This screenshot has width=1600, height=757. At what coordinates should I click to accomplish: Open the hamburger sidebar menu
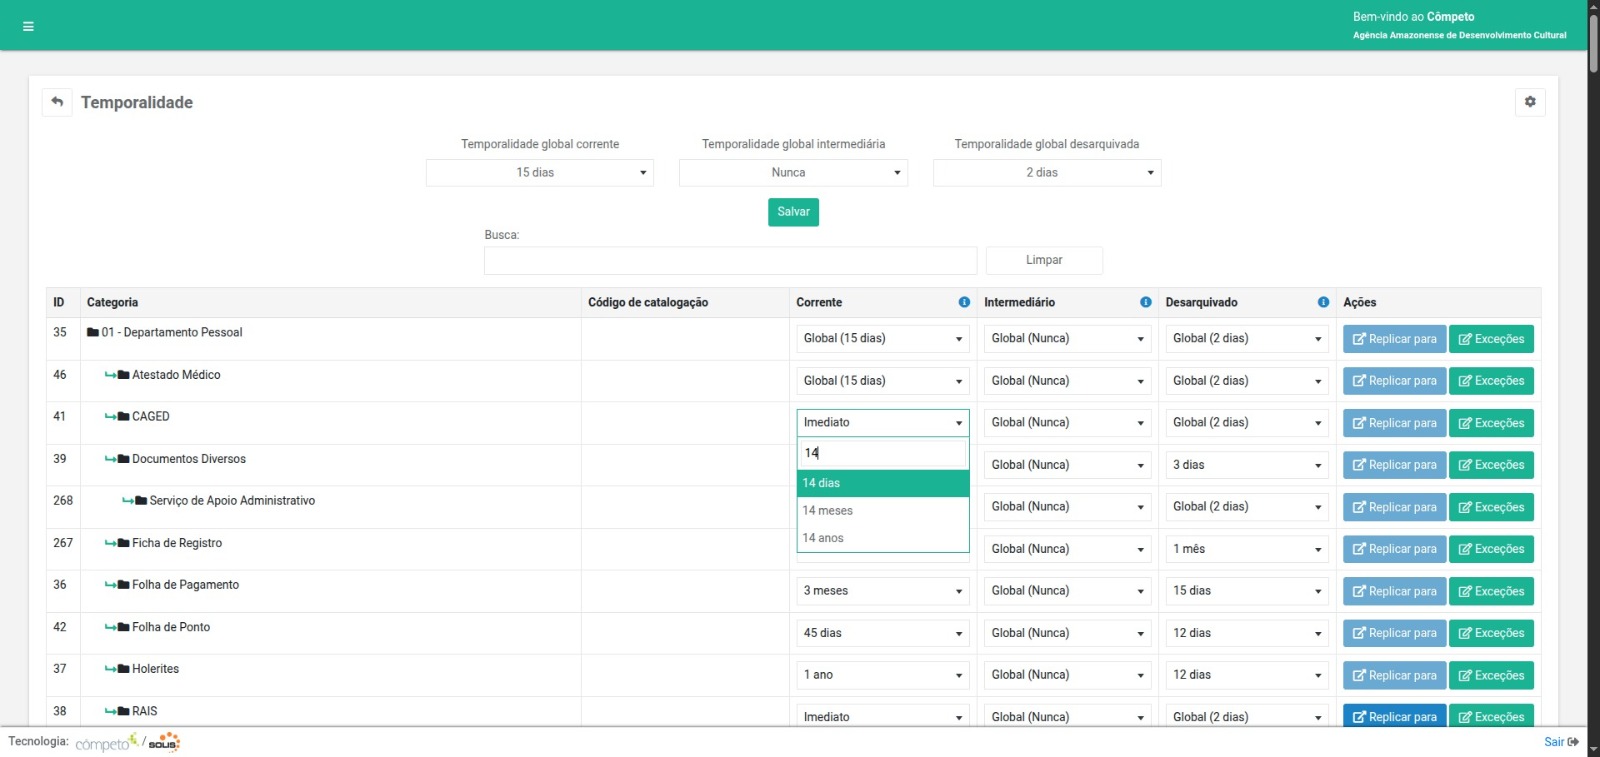click(28, 26)
